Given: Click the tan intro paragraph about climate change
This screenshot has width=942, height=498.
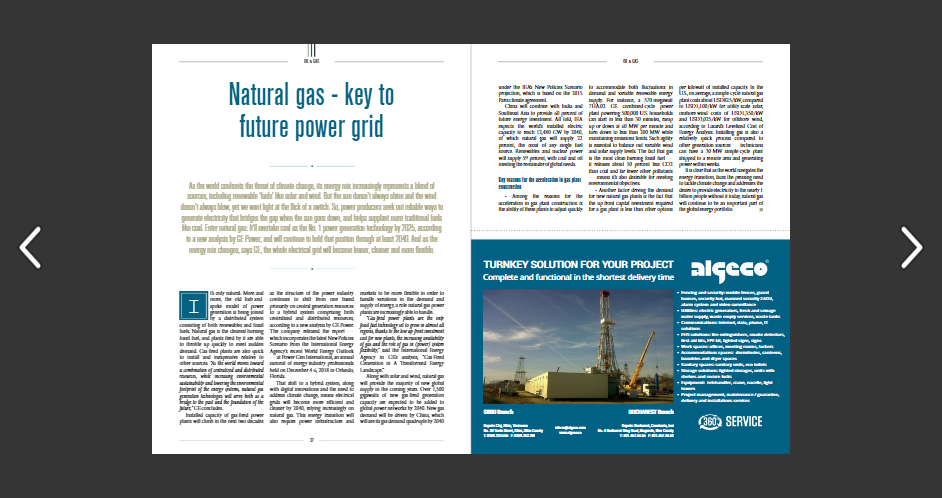Looking at the screenshot, I should click(311, 218).
